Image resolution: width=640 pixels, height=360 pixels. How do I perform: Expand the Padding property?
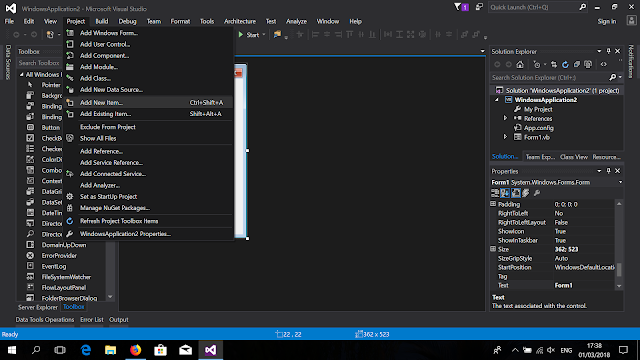(493, 204)
